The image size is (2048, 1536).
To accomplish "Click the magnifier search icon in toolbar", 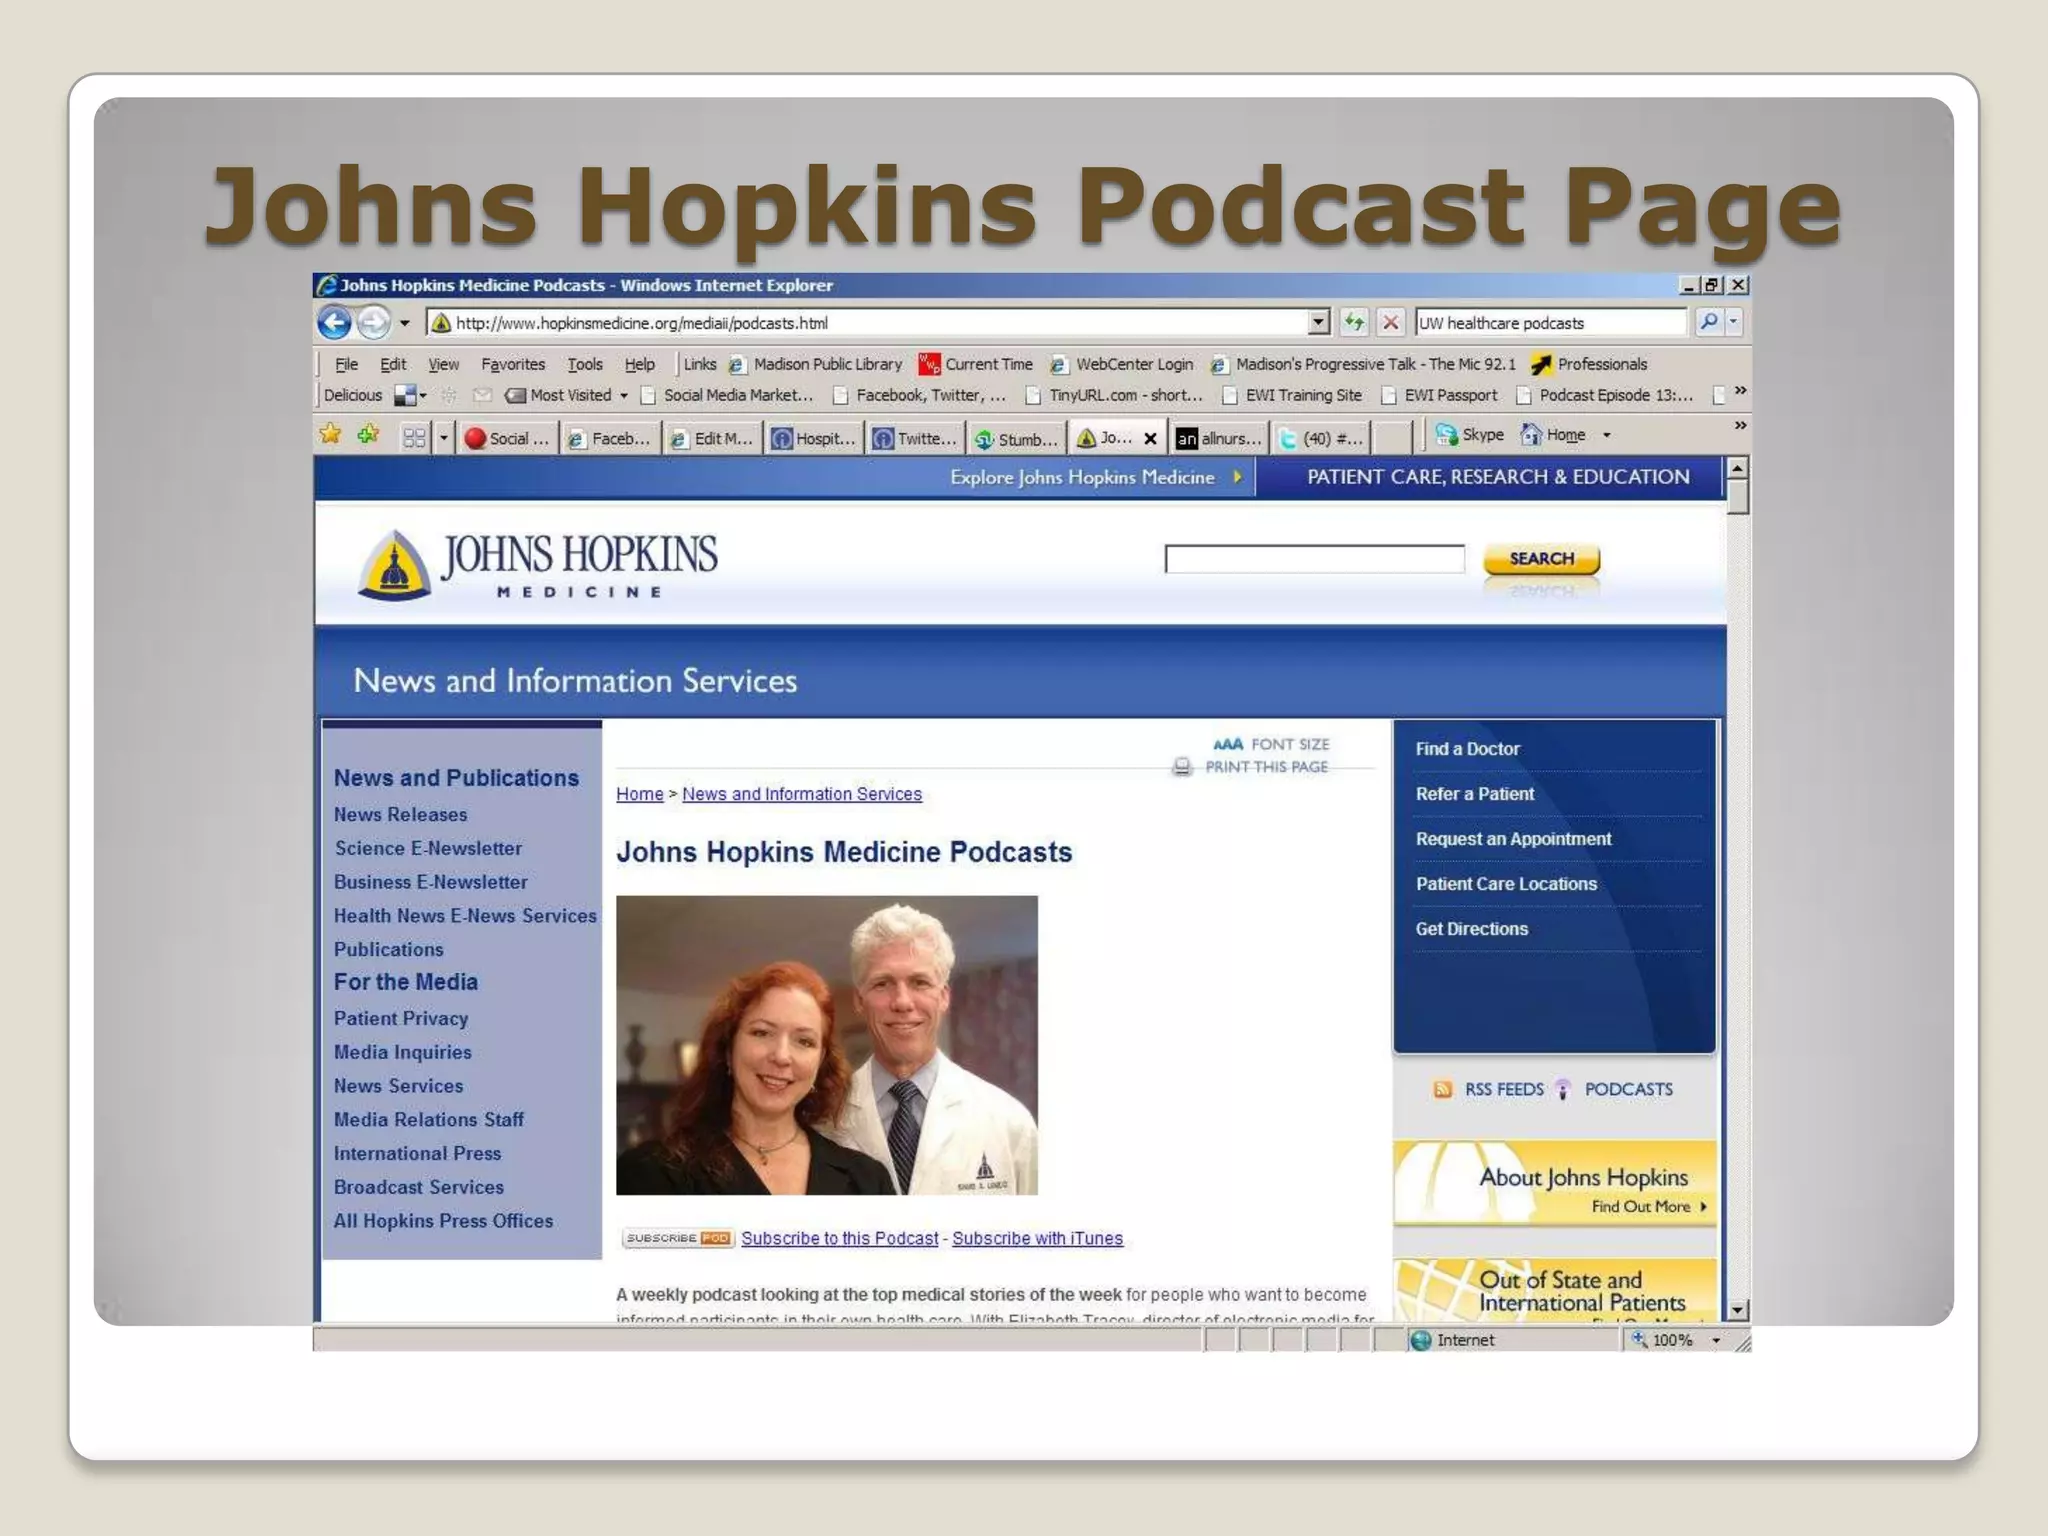I will click(1709, 322).
